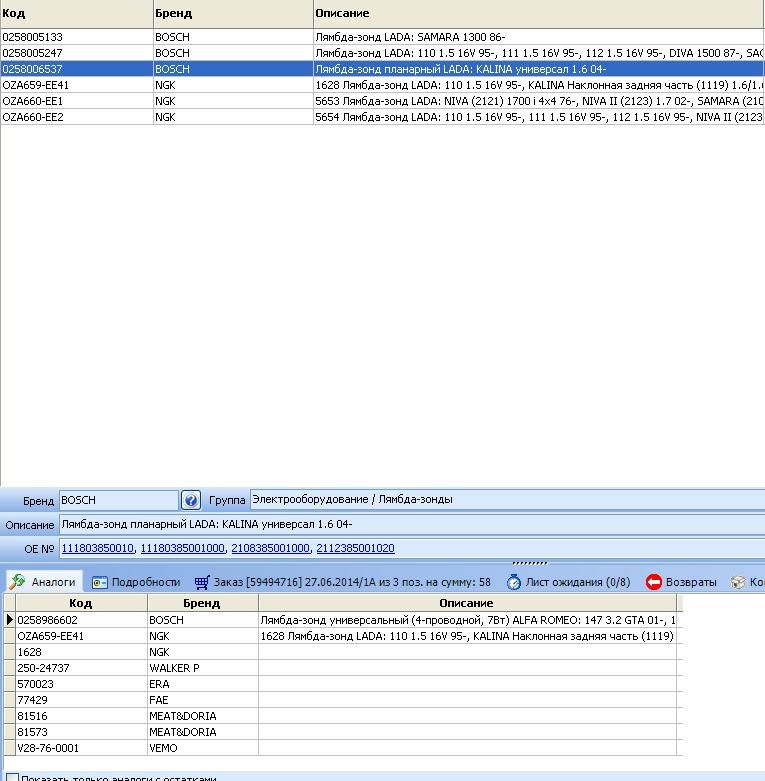Sort the top table by Код header
This screenshot has width=765, height=781.
coord(77,13)
